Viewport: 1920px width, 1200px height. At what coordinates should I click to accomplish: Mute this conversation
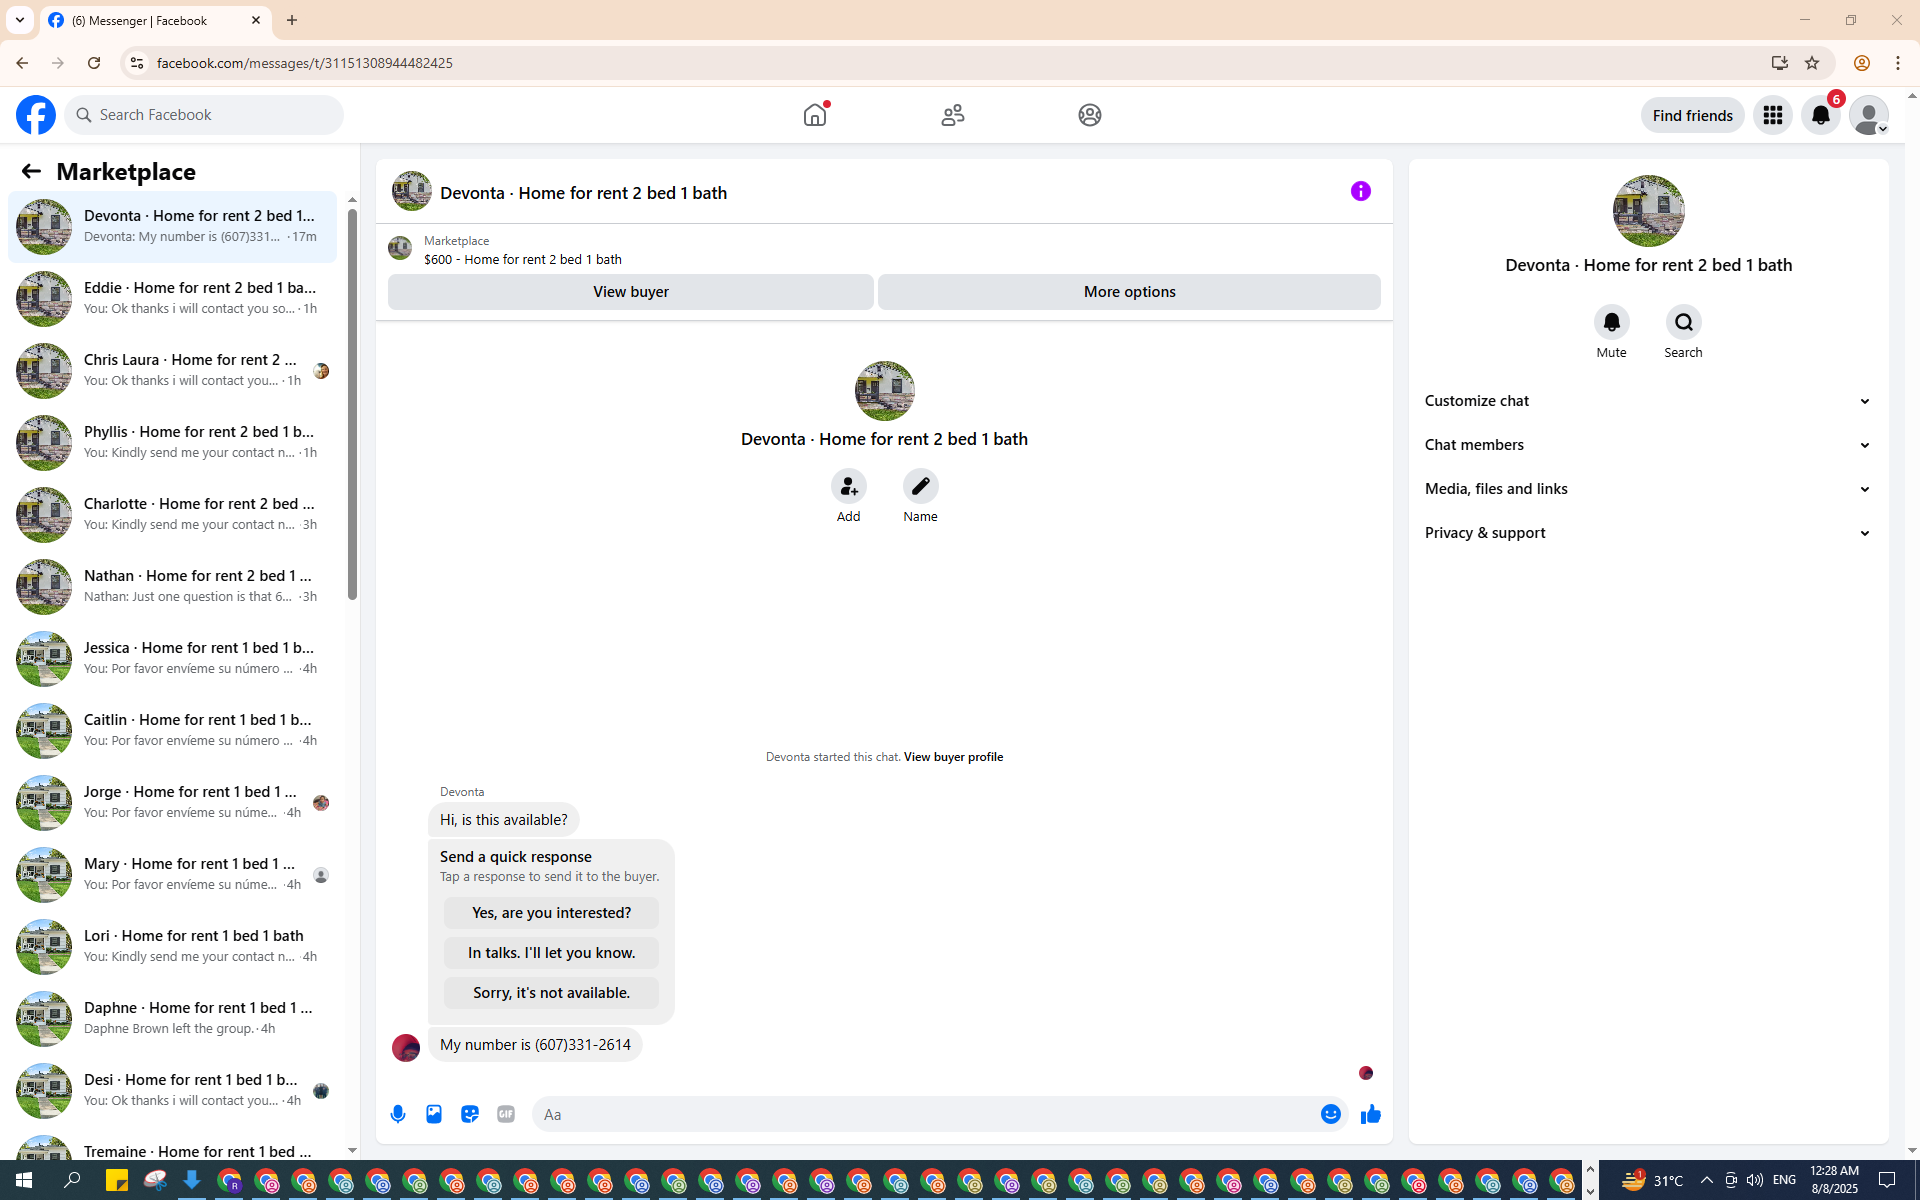1611,323
